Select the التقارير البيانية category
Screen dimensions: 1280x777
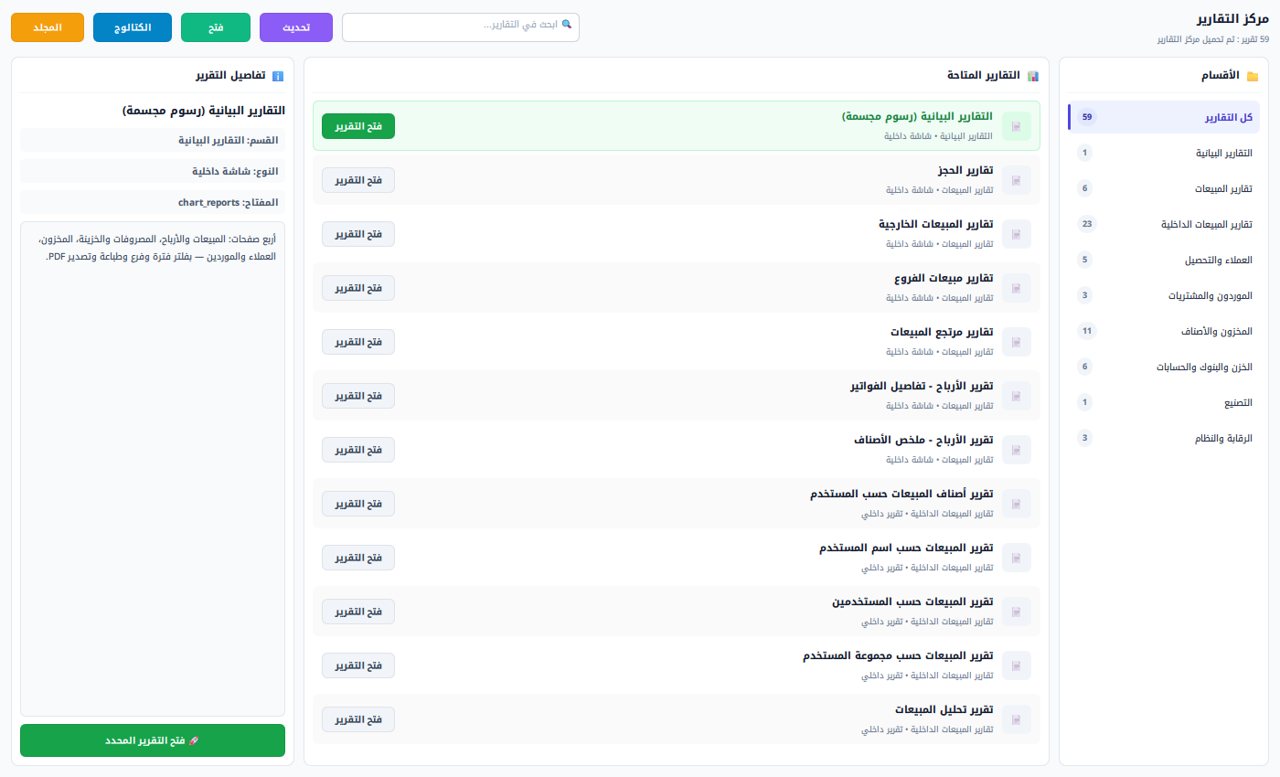click(1164, 153)
